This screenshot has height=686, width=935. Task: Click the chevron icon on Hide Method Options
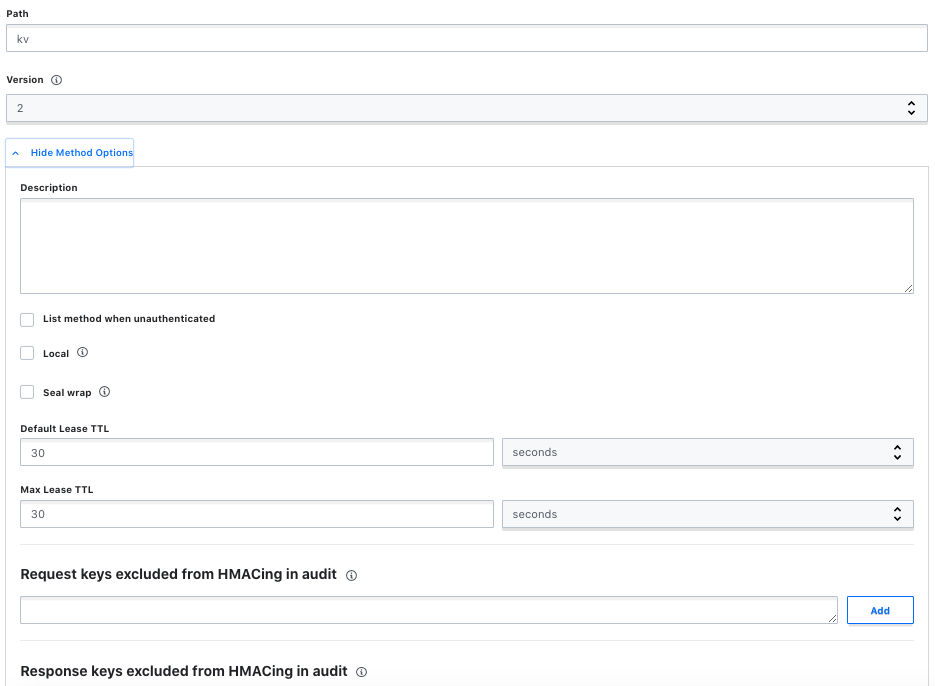(x=16, y=153)
